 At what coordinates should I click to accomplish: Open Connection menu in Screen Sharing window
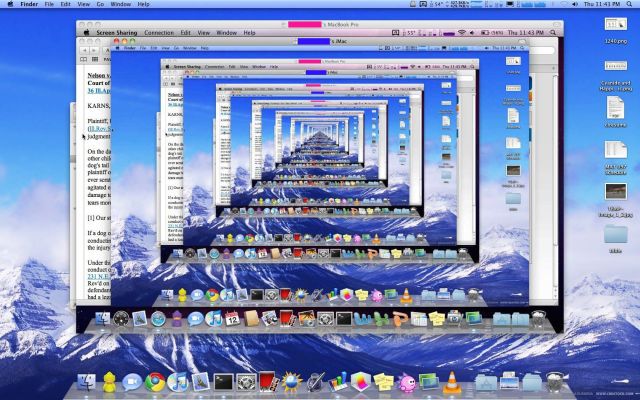156,32
